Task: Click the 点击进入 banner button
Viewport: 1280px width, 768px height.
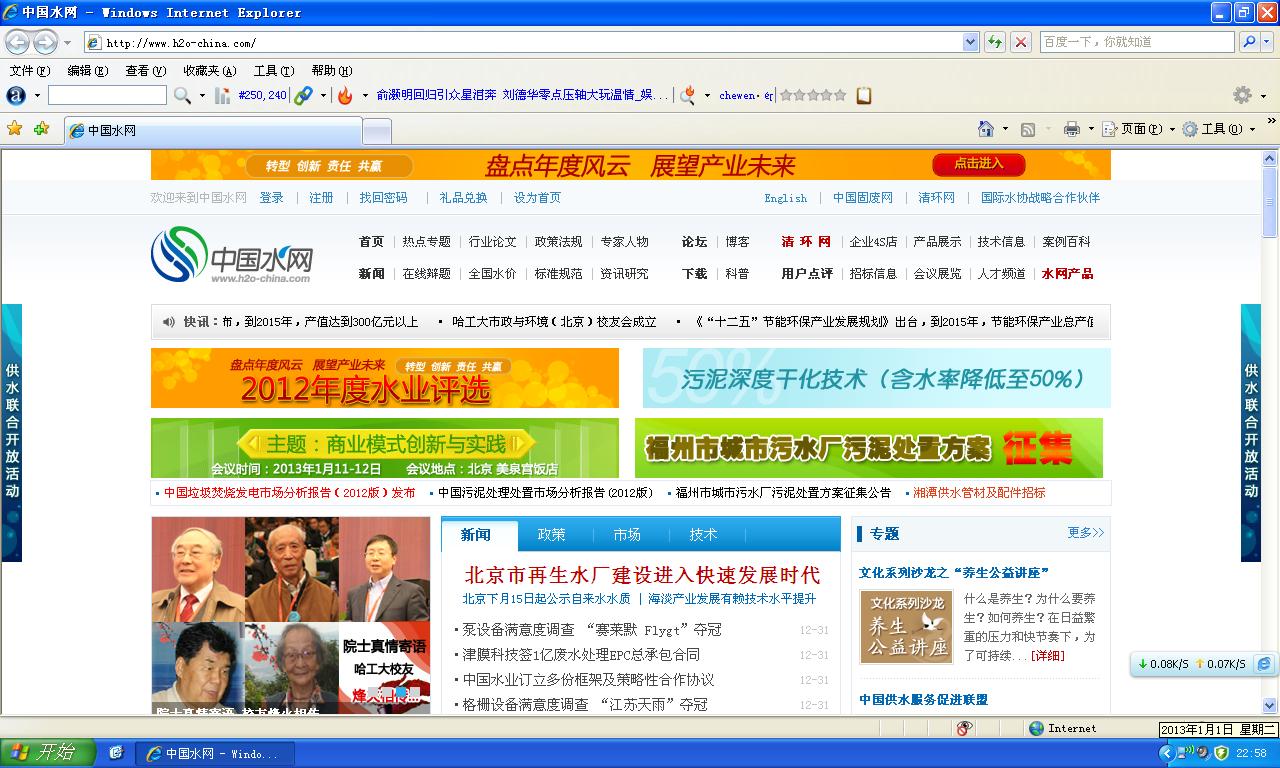Action: coord(979,163)
